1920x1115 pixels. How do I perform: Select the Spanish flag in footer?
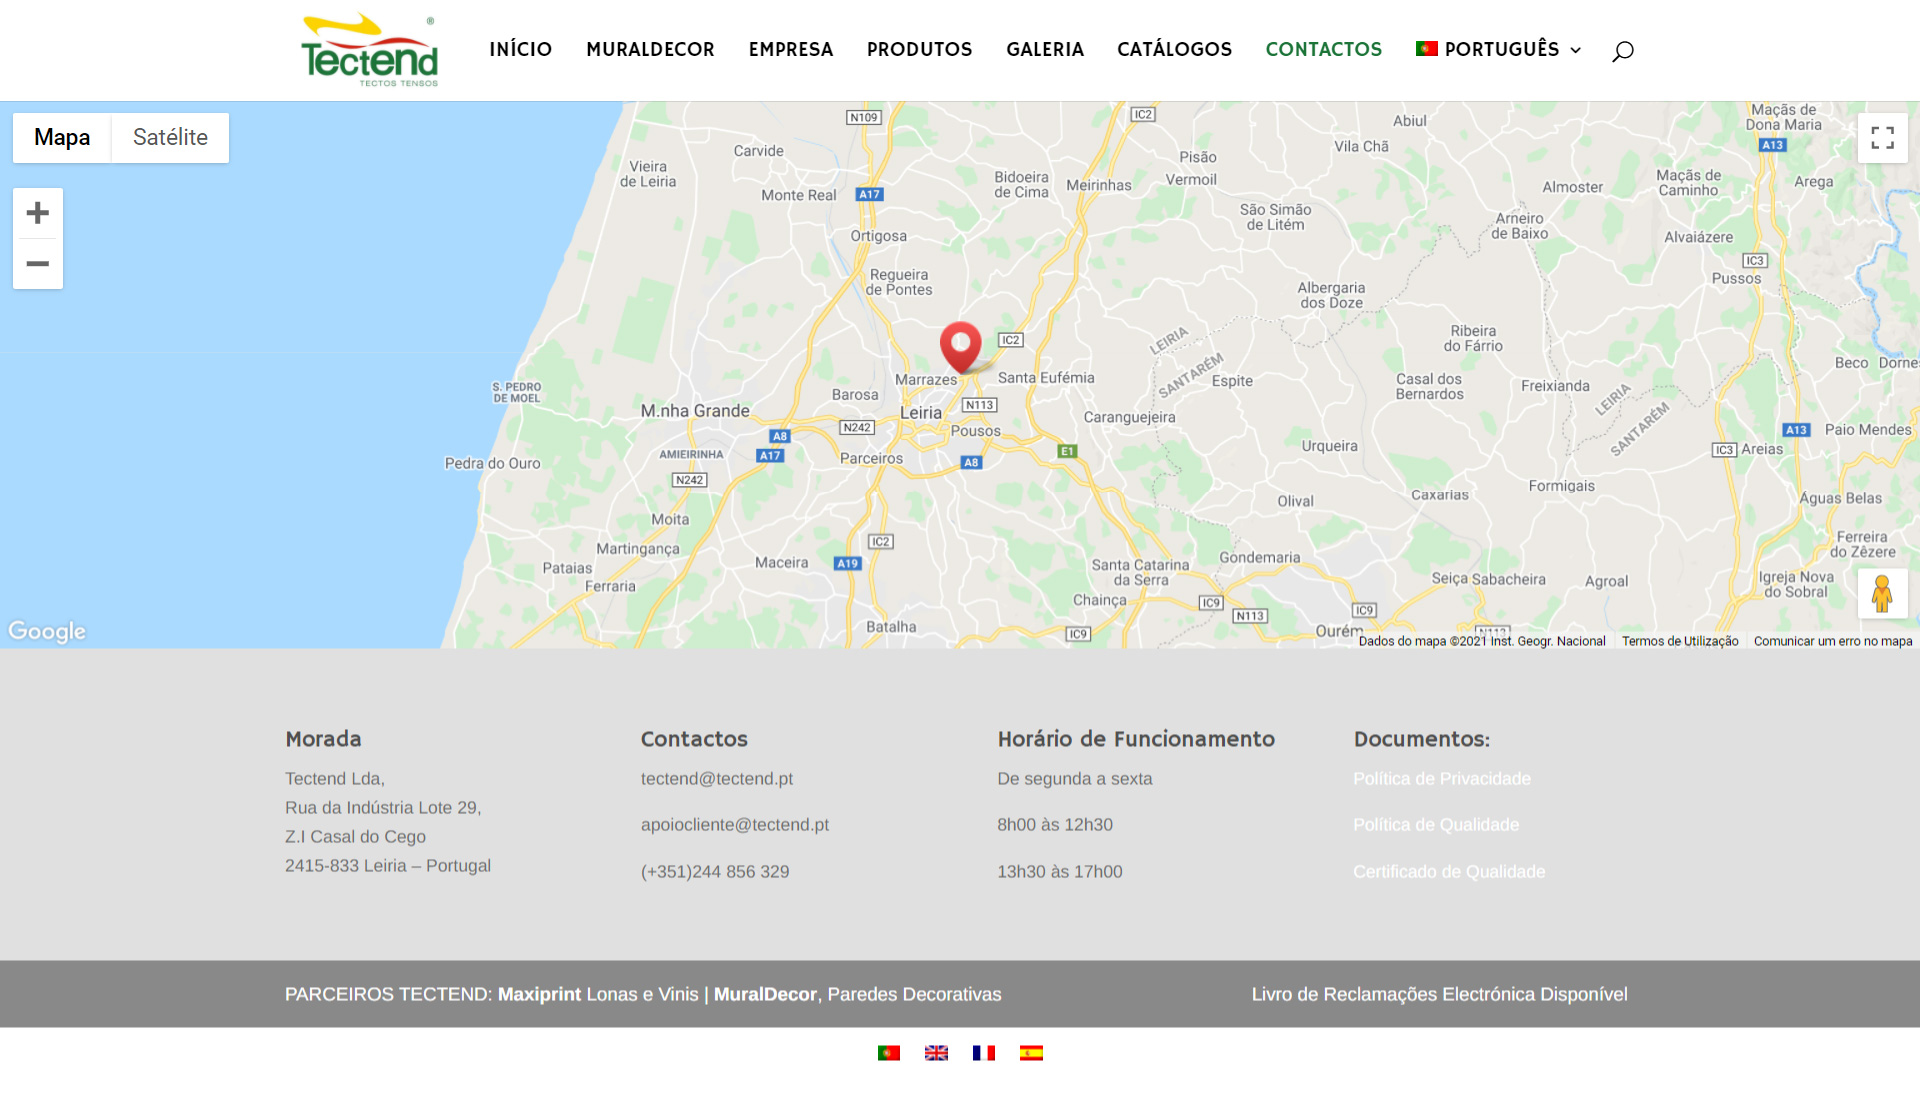point(1031,1053)
